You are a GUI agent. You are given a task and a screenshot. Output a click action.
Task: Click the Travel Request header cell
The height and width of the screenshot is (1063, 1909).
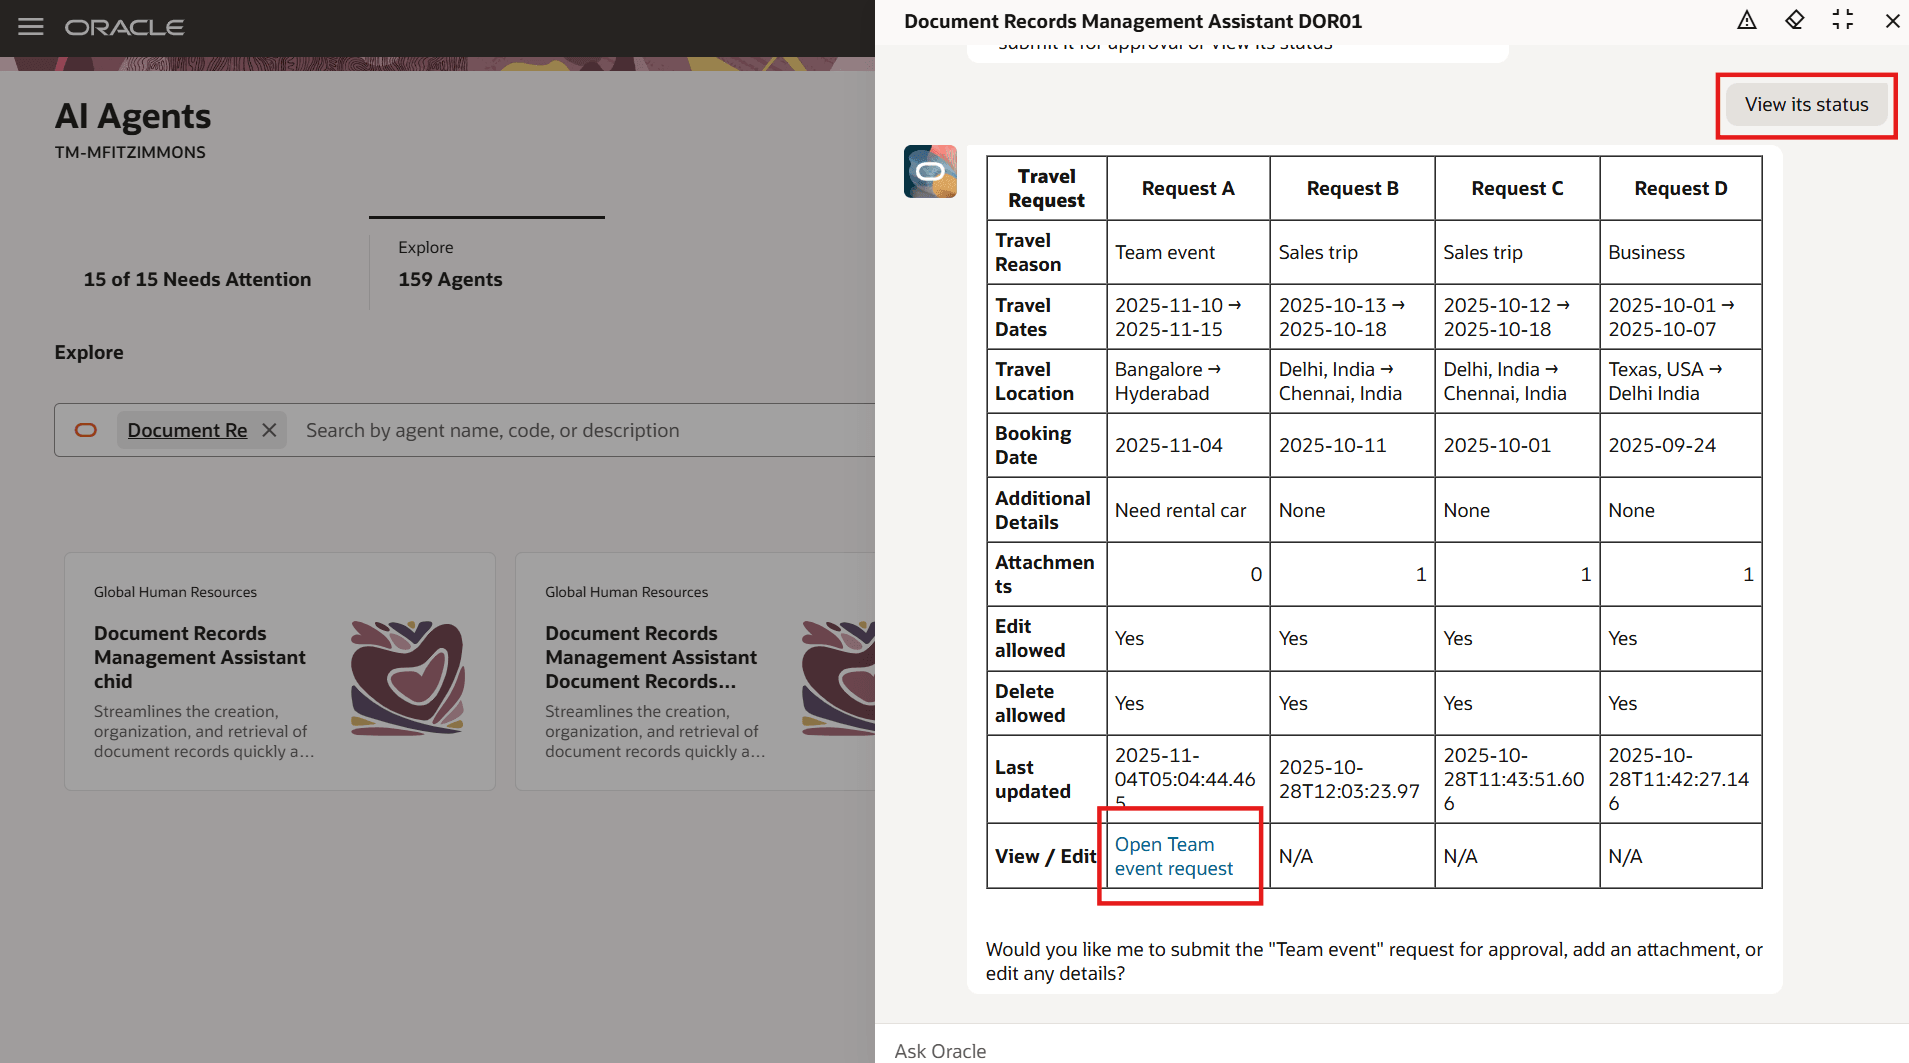(x=1045, y=188)
